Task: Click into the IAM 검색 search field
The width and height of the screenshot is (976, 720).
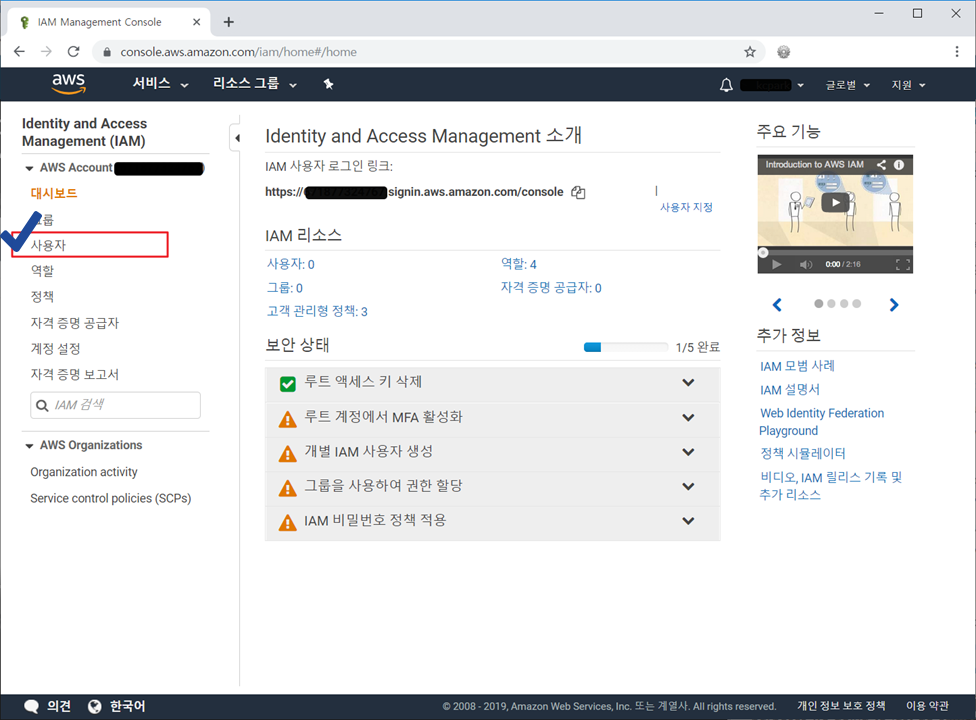Action: pyautogui.click(x=116, y=405)
